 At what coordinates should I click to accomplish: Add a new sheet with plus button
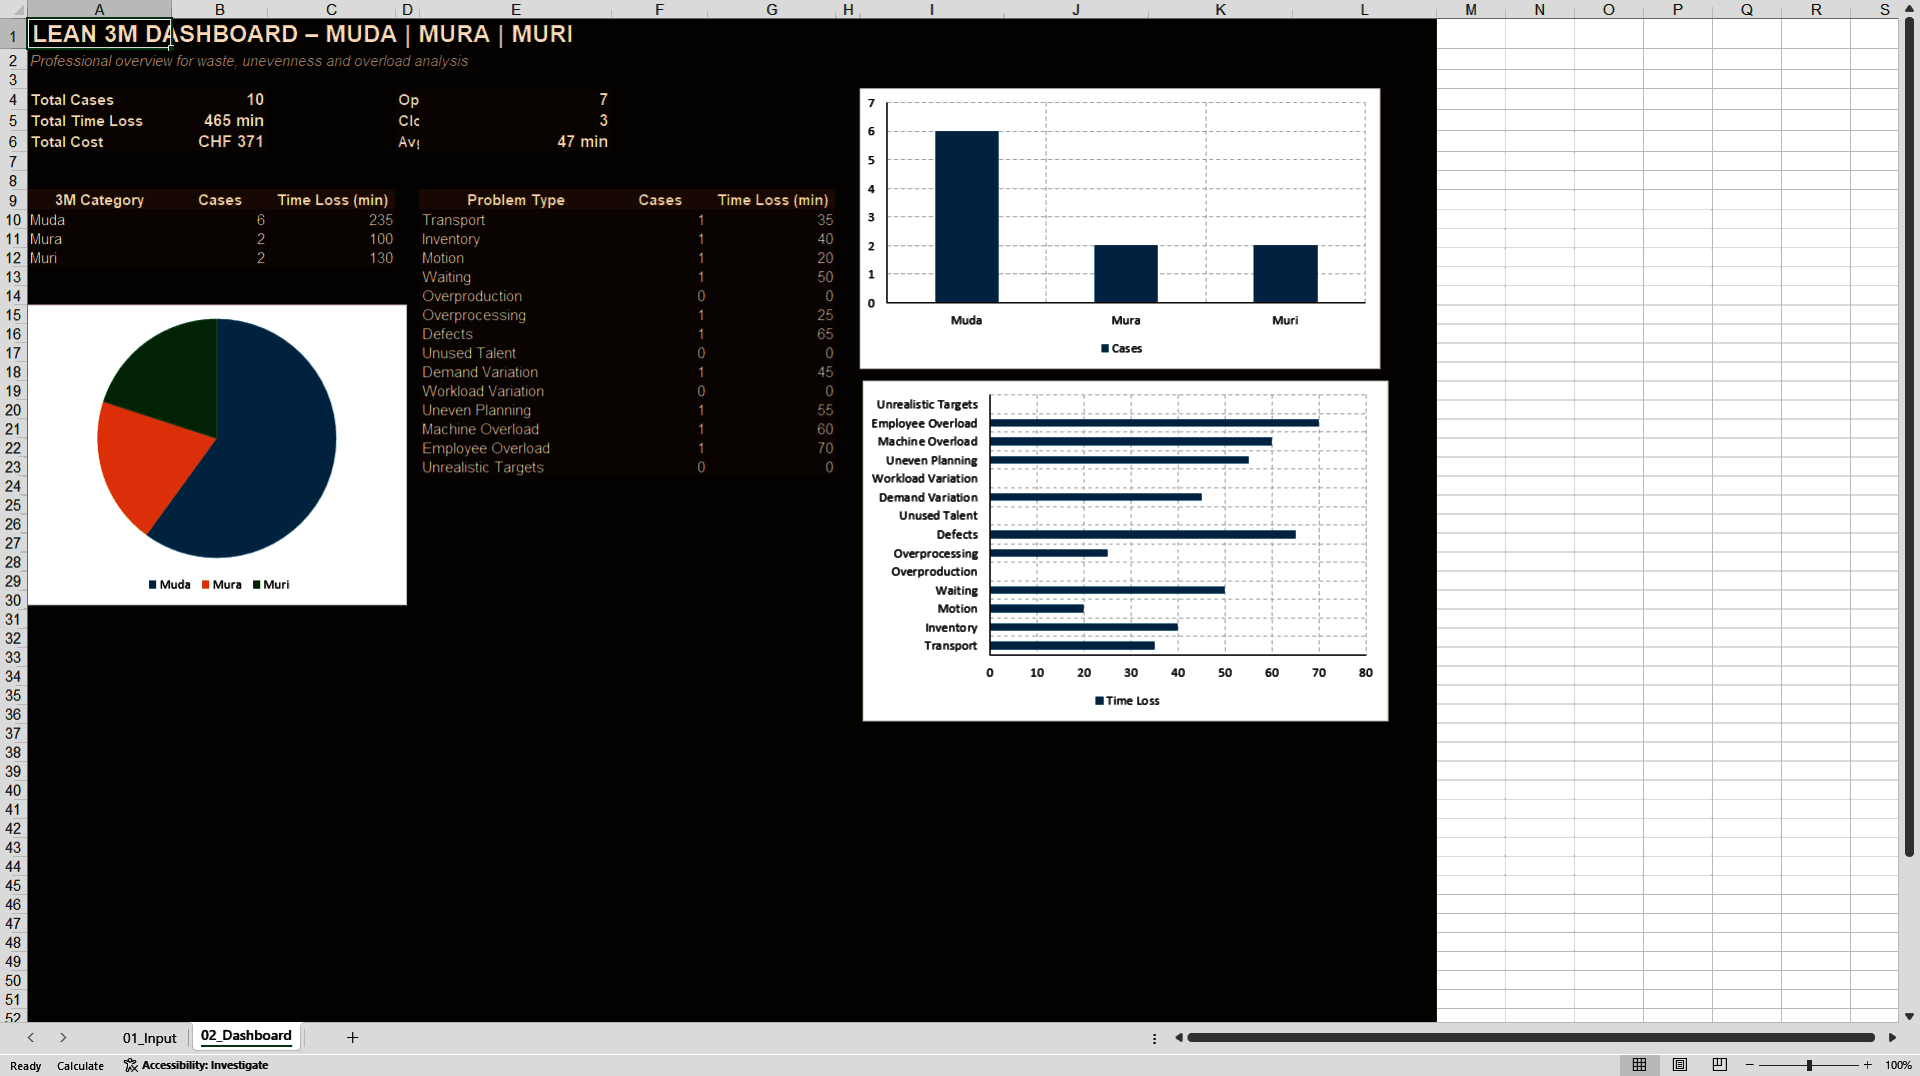[x=352, y=1038]
